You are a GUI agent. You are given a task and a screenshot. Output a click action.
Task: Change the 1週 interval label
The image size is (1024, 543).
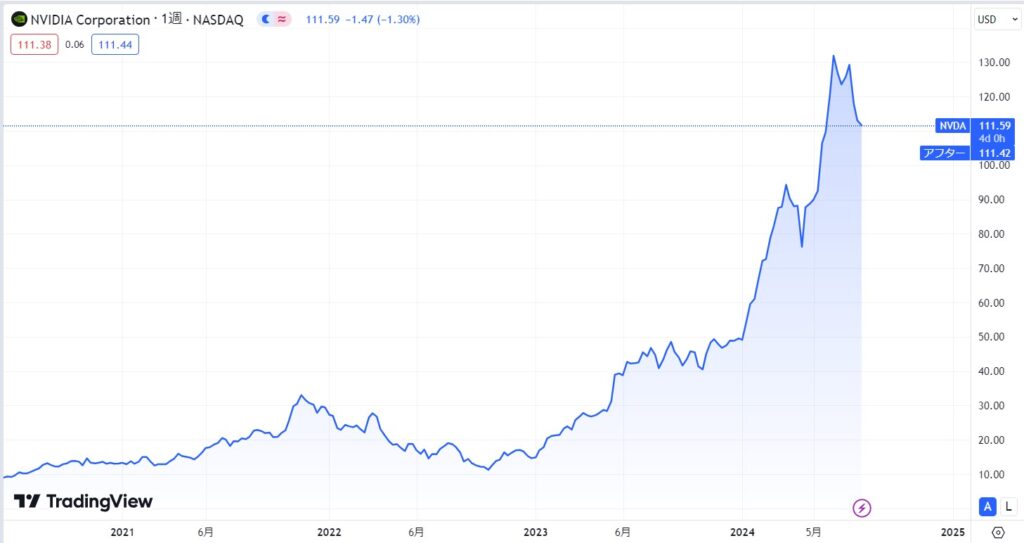(171, 19)
